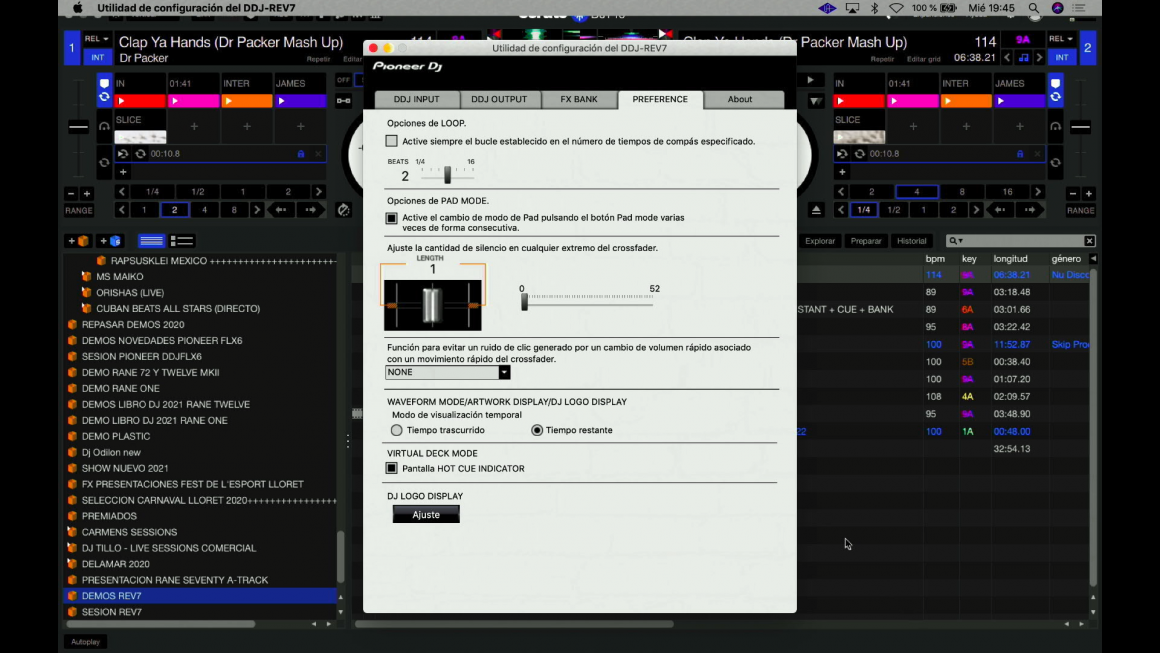Click the Preparar button in the library panel
1160x653 pixels.
pyautogui.click(x=866, y=241)
